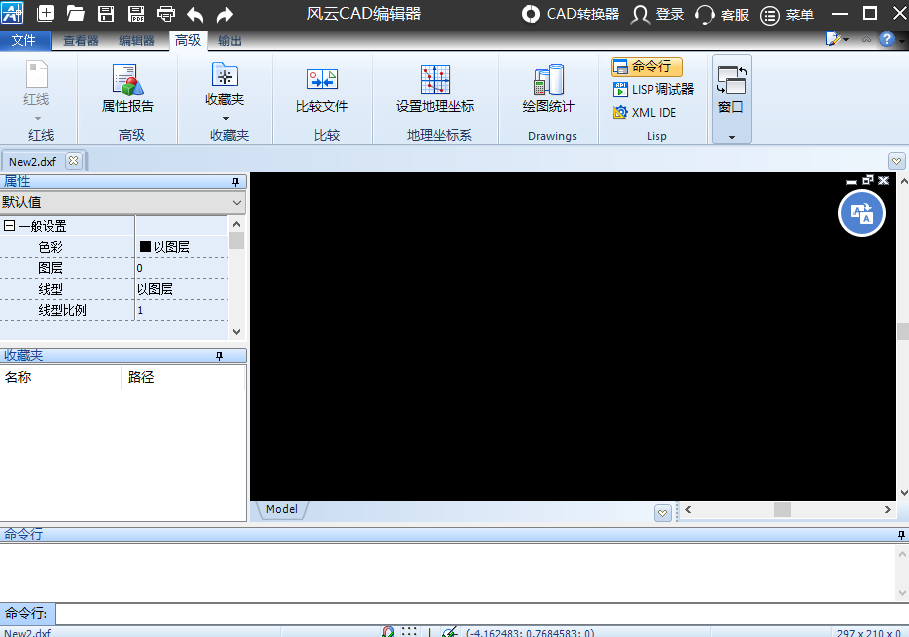This screenshot has height=637, width=909.
Task: Open the XML IDE tool
Action: tap(644, 112)
